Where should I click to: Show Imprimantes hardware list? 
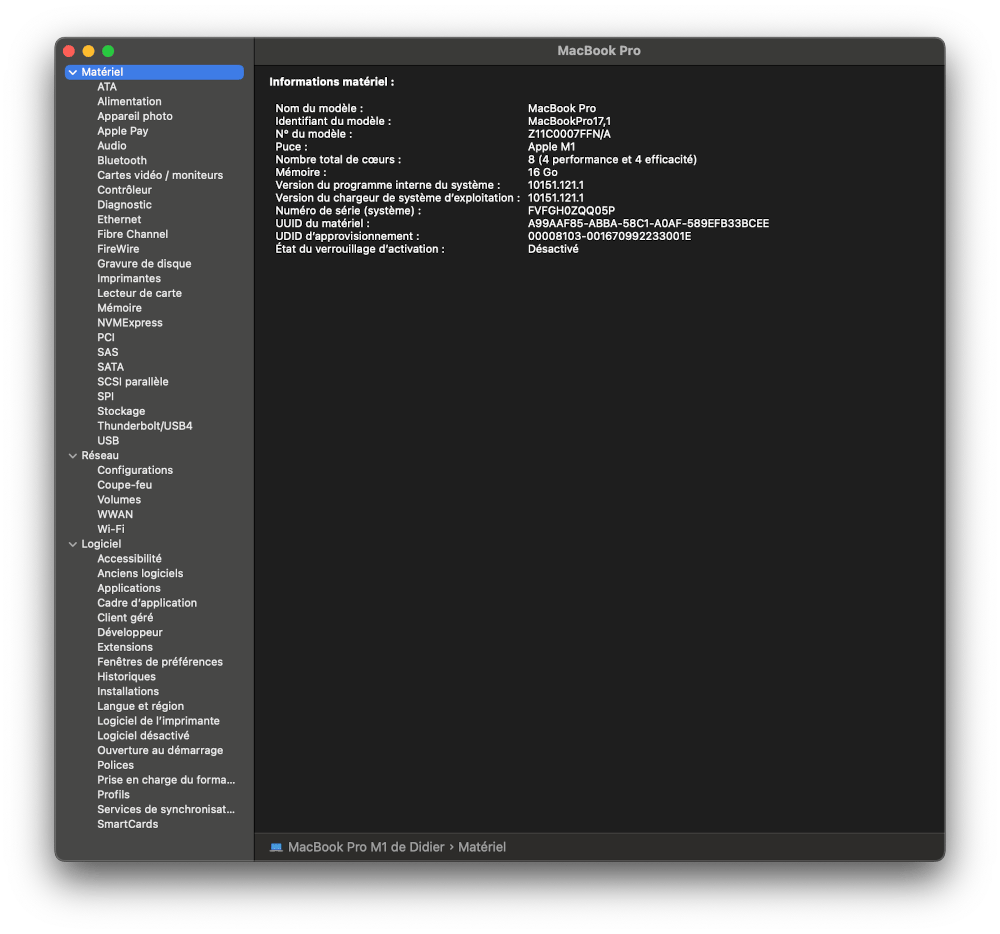click(x=129, y=279)
